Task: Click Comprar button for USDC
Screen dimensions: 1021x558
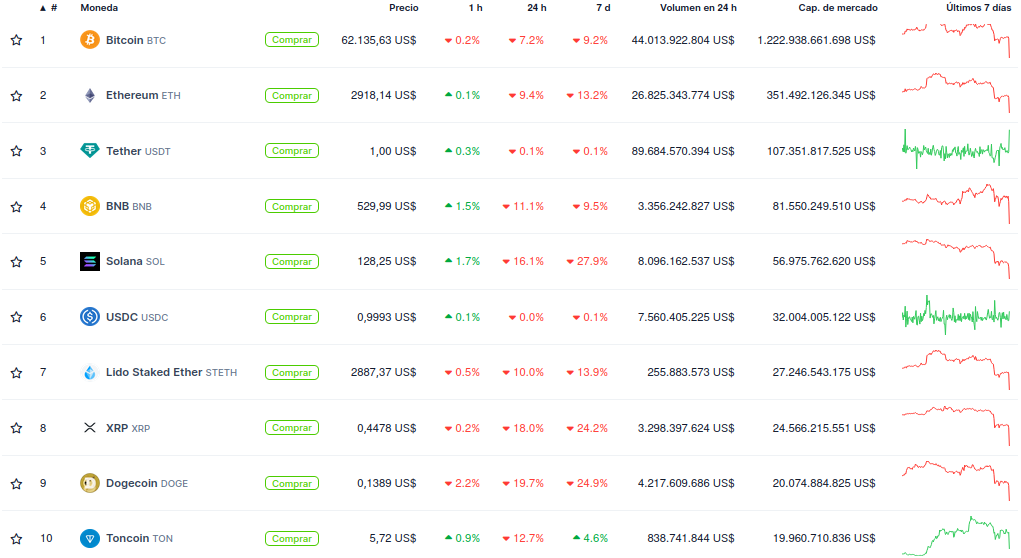Action: click(x=292, y=317)
